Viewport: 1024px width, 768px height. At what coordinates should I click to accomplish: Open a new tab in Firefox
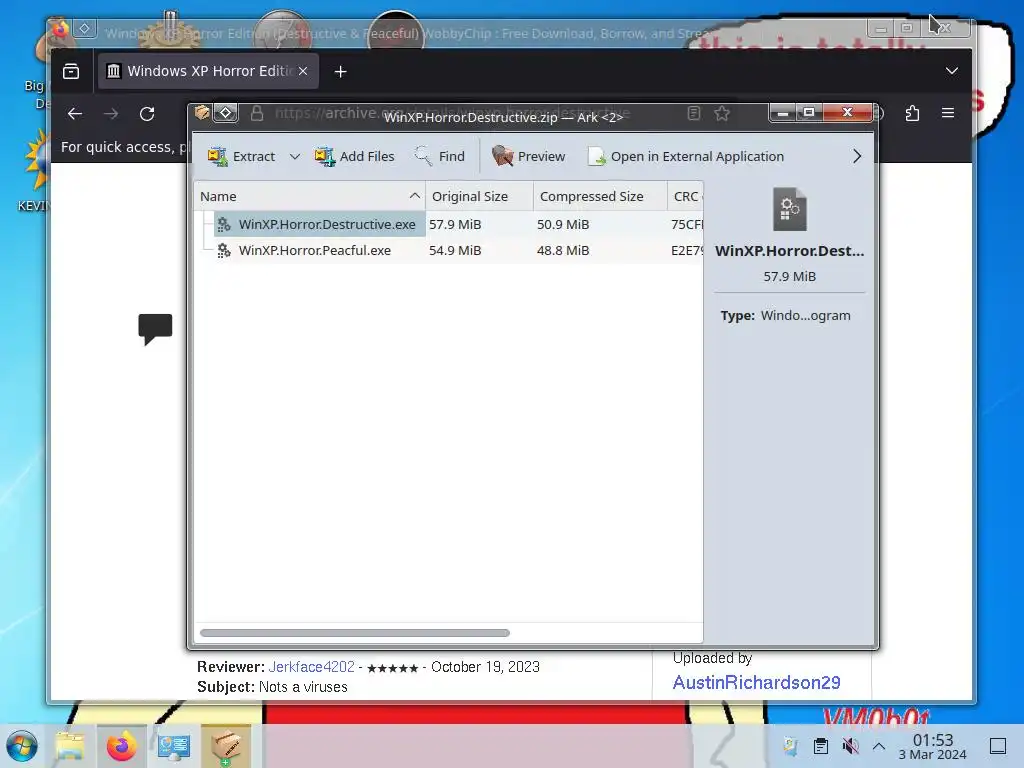coord(340,72)
